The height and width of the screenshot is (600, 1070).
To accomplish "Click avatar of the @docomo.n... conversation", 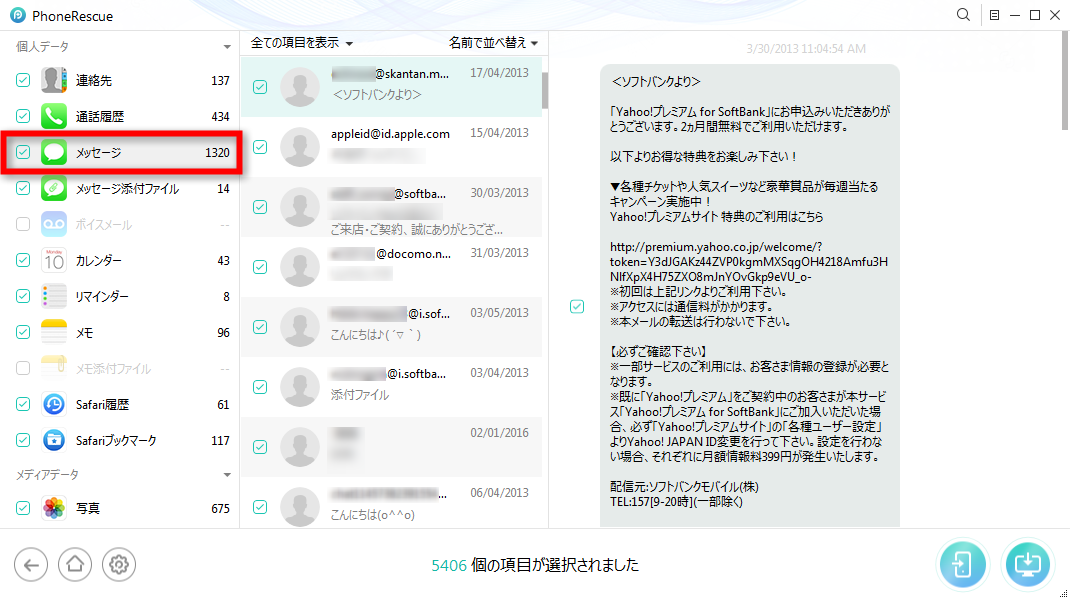I will point(300,267).
